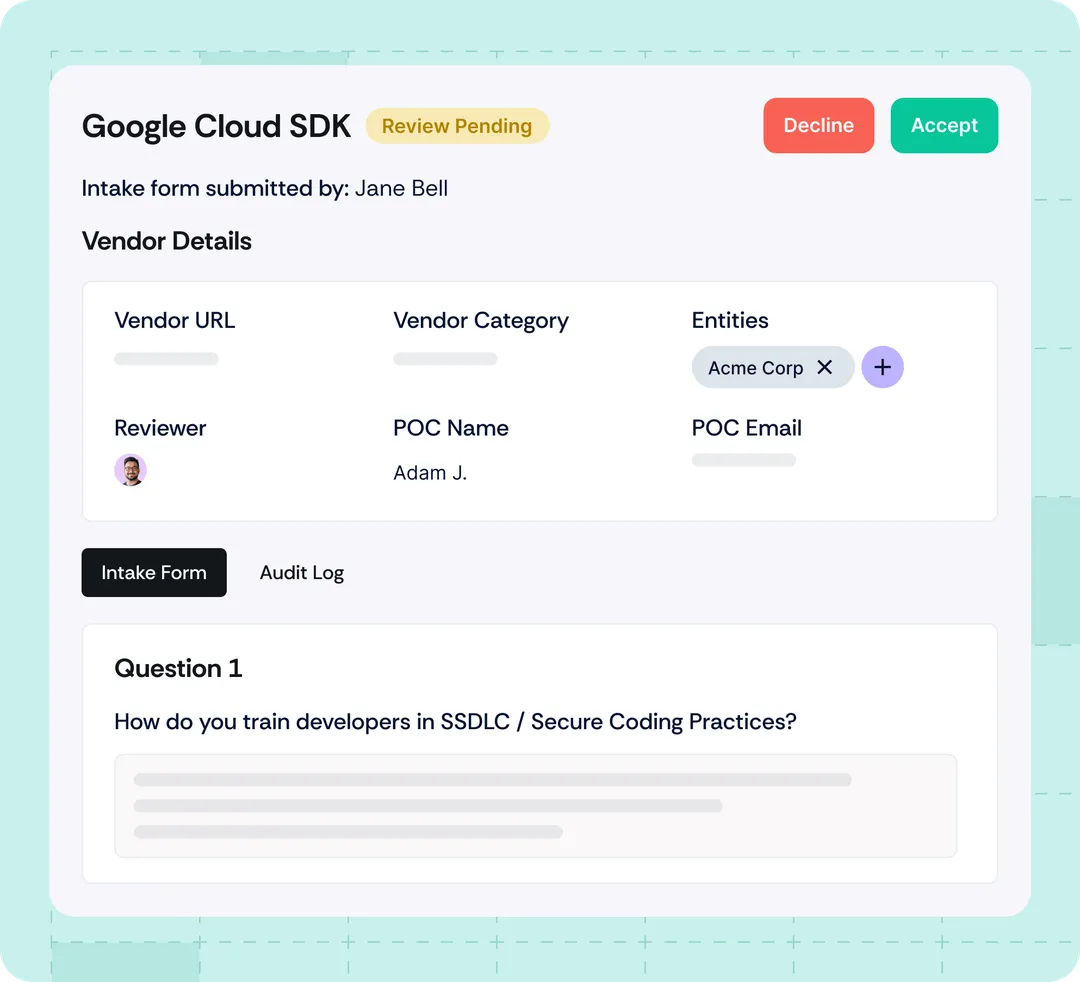This screenshot has width=1080, height=982.
Task: Click the POC Email placeholder value
Action: 743,460
